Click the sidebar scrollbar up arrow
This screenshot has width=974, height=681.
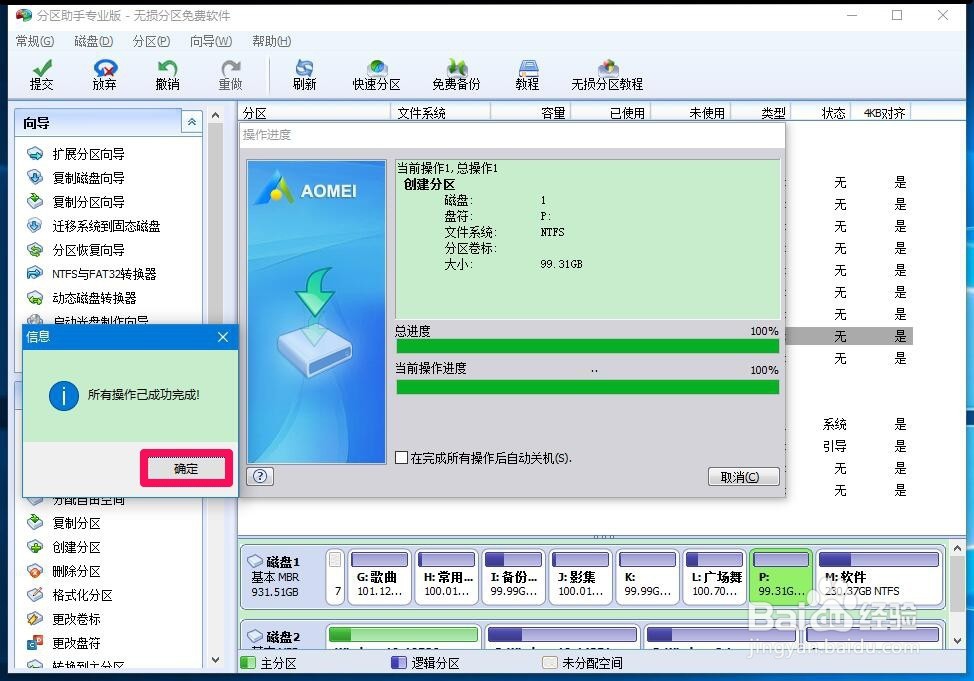[216, 116]
